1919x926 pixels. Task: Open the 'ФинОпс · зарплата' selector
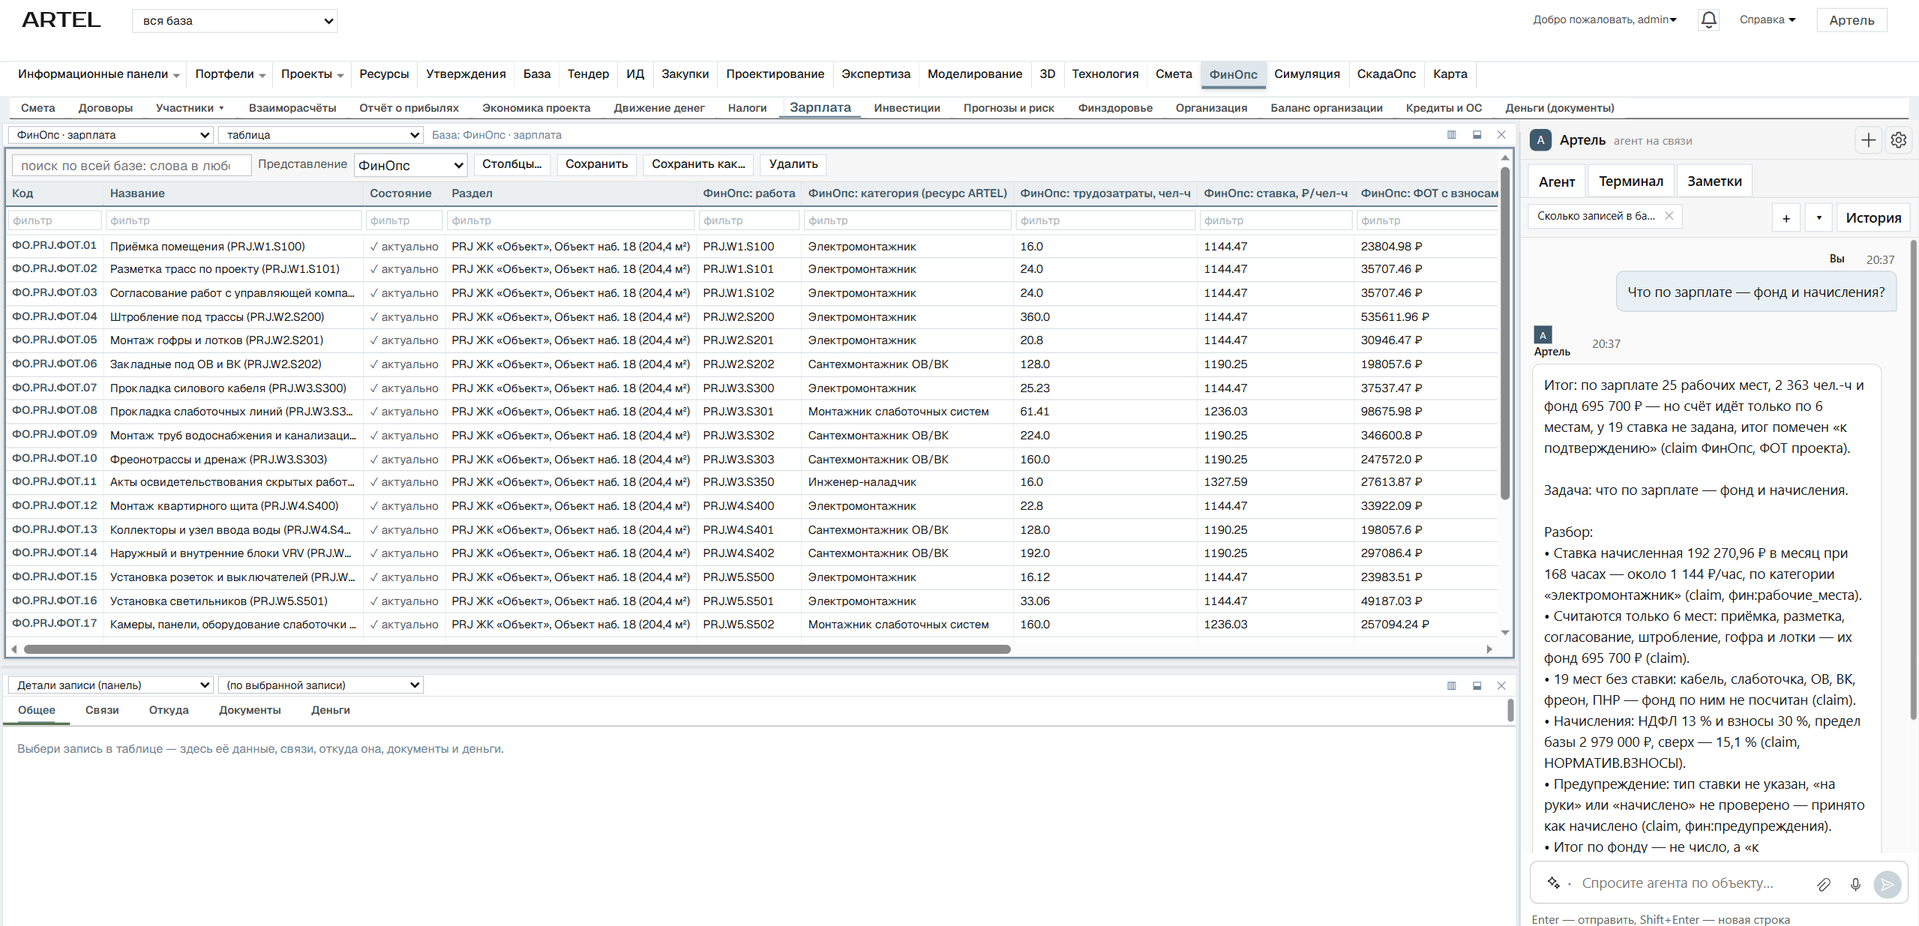point(111,135)
